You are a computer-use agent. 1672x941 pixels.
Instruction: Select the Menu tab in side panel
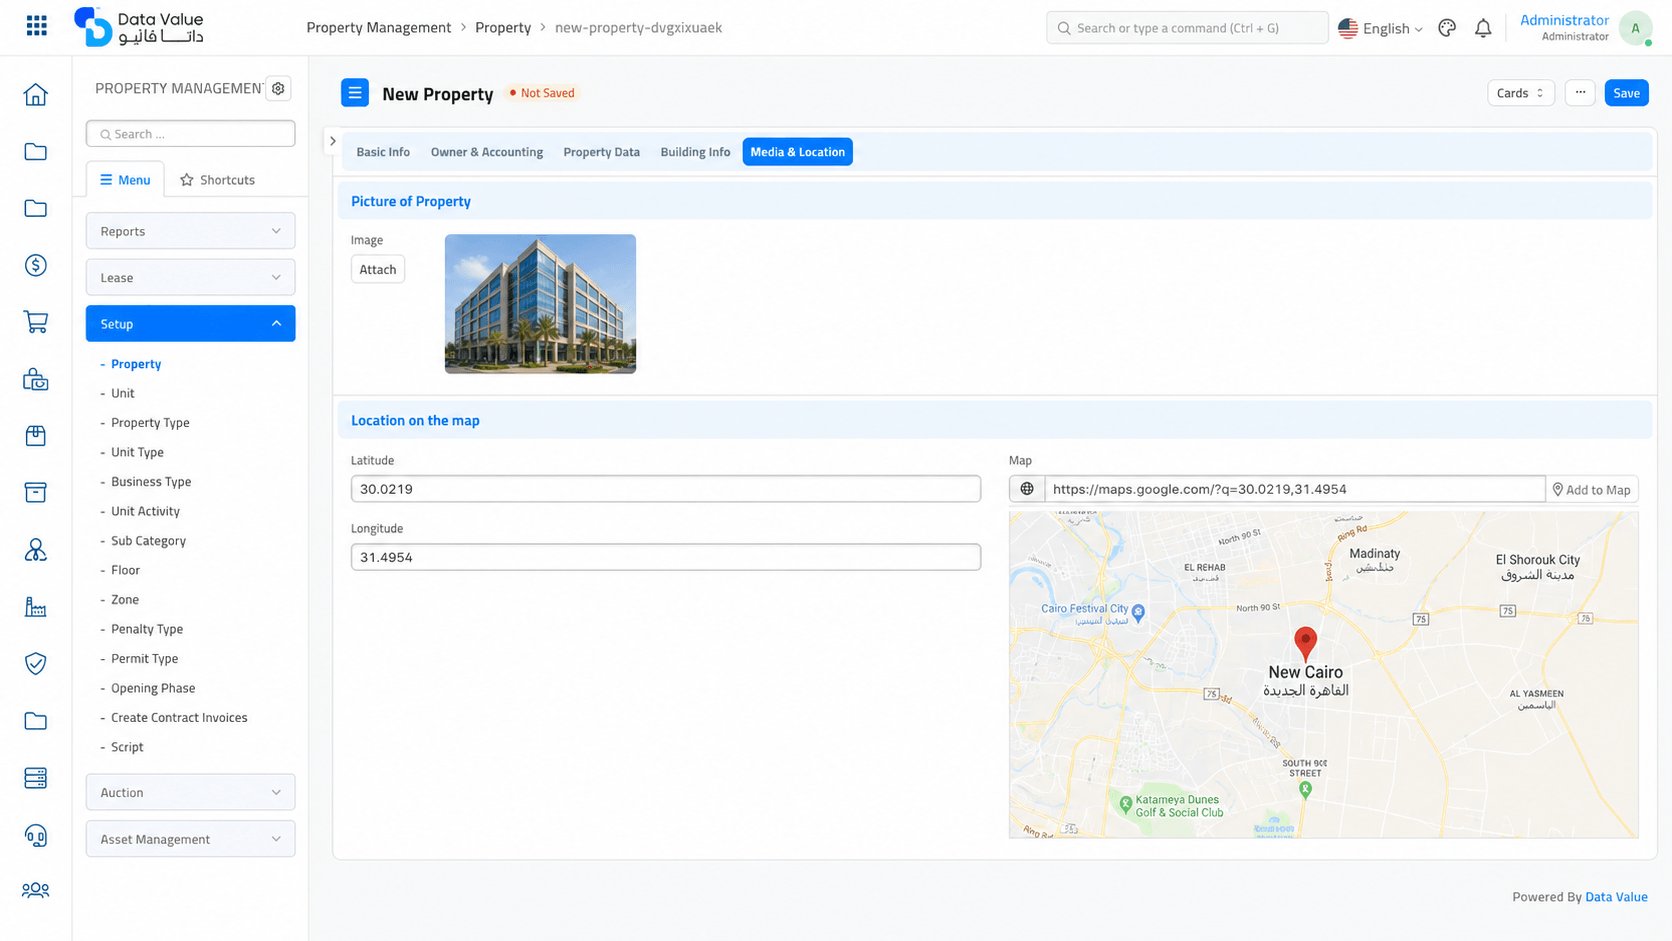pyautogui.click(x=125, y=180)
